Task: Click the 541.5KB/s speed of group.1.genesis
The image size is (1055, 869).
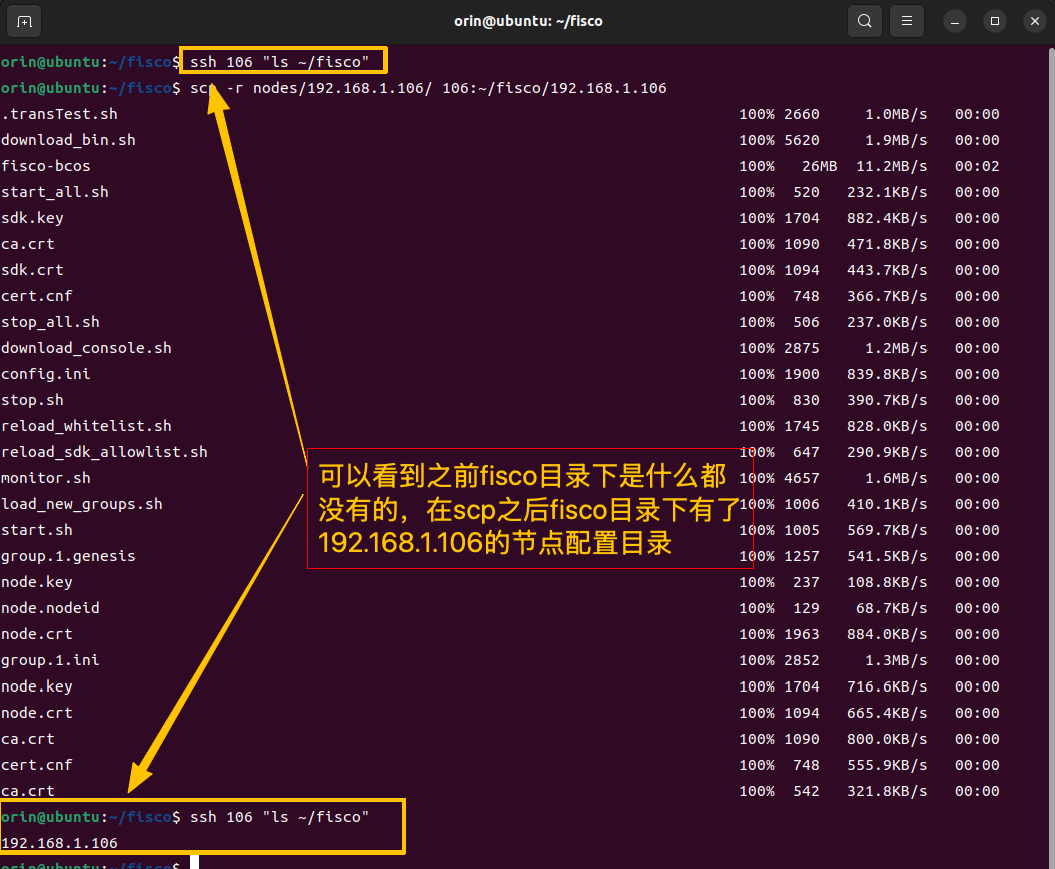Action: (x=887, y=556)
